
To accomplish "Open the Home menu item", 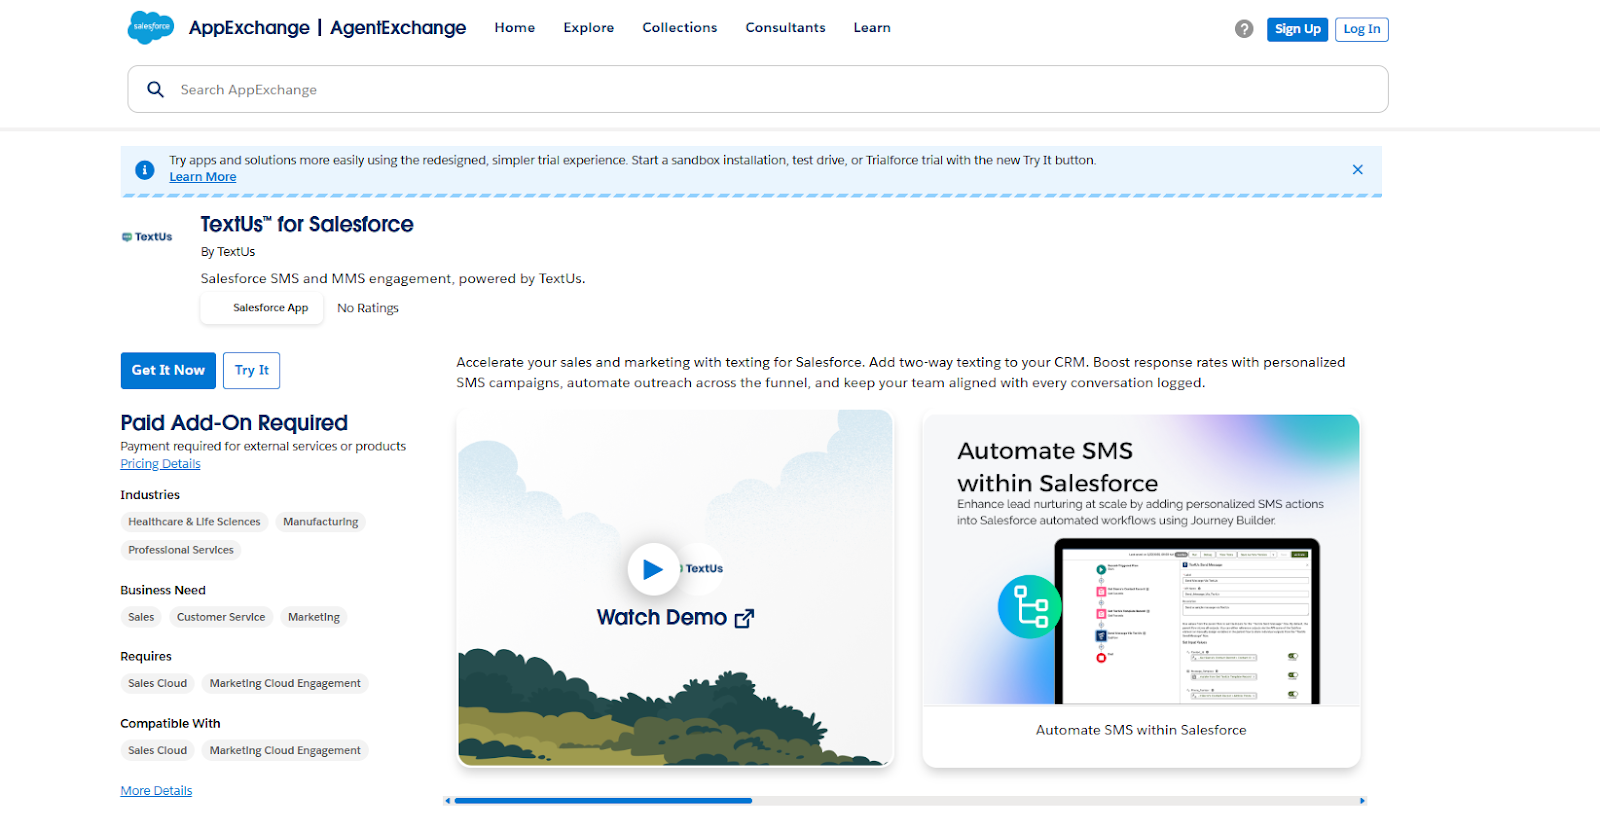I will [515, 28].
